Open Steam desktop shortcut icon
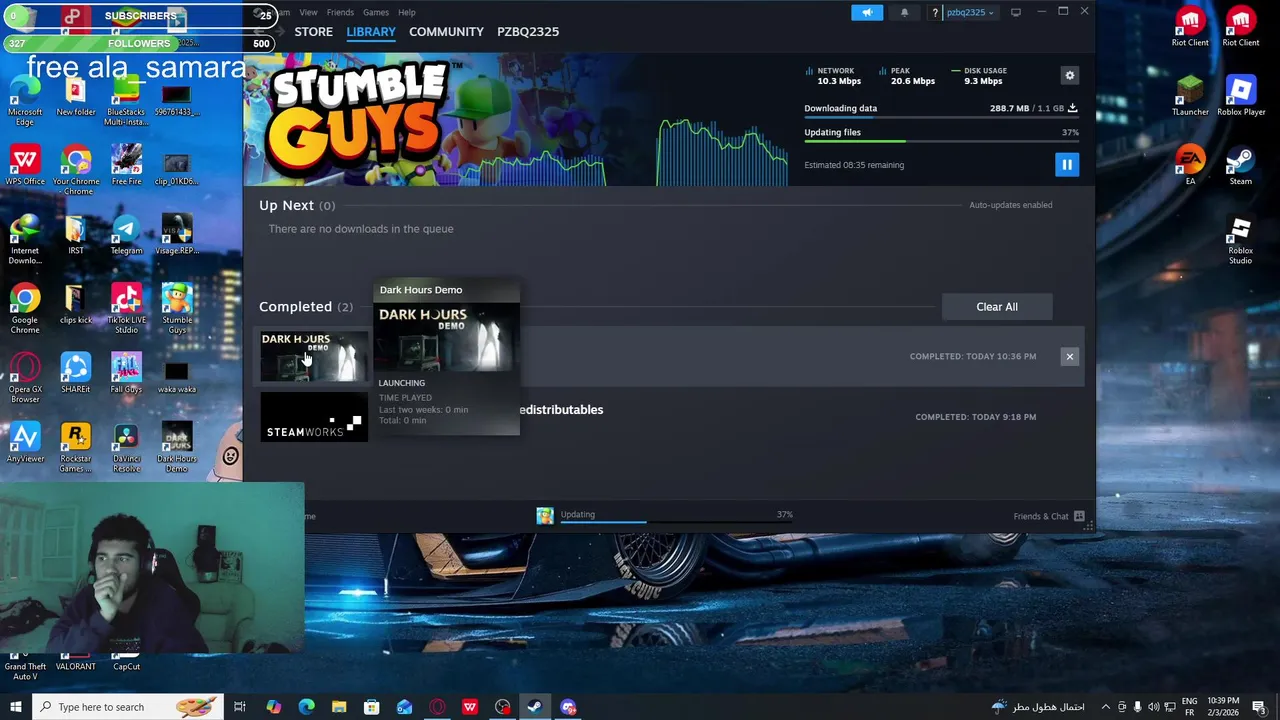Screen dimensions: 1280x720 [x=1241, y=166]
